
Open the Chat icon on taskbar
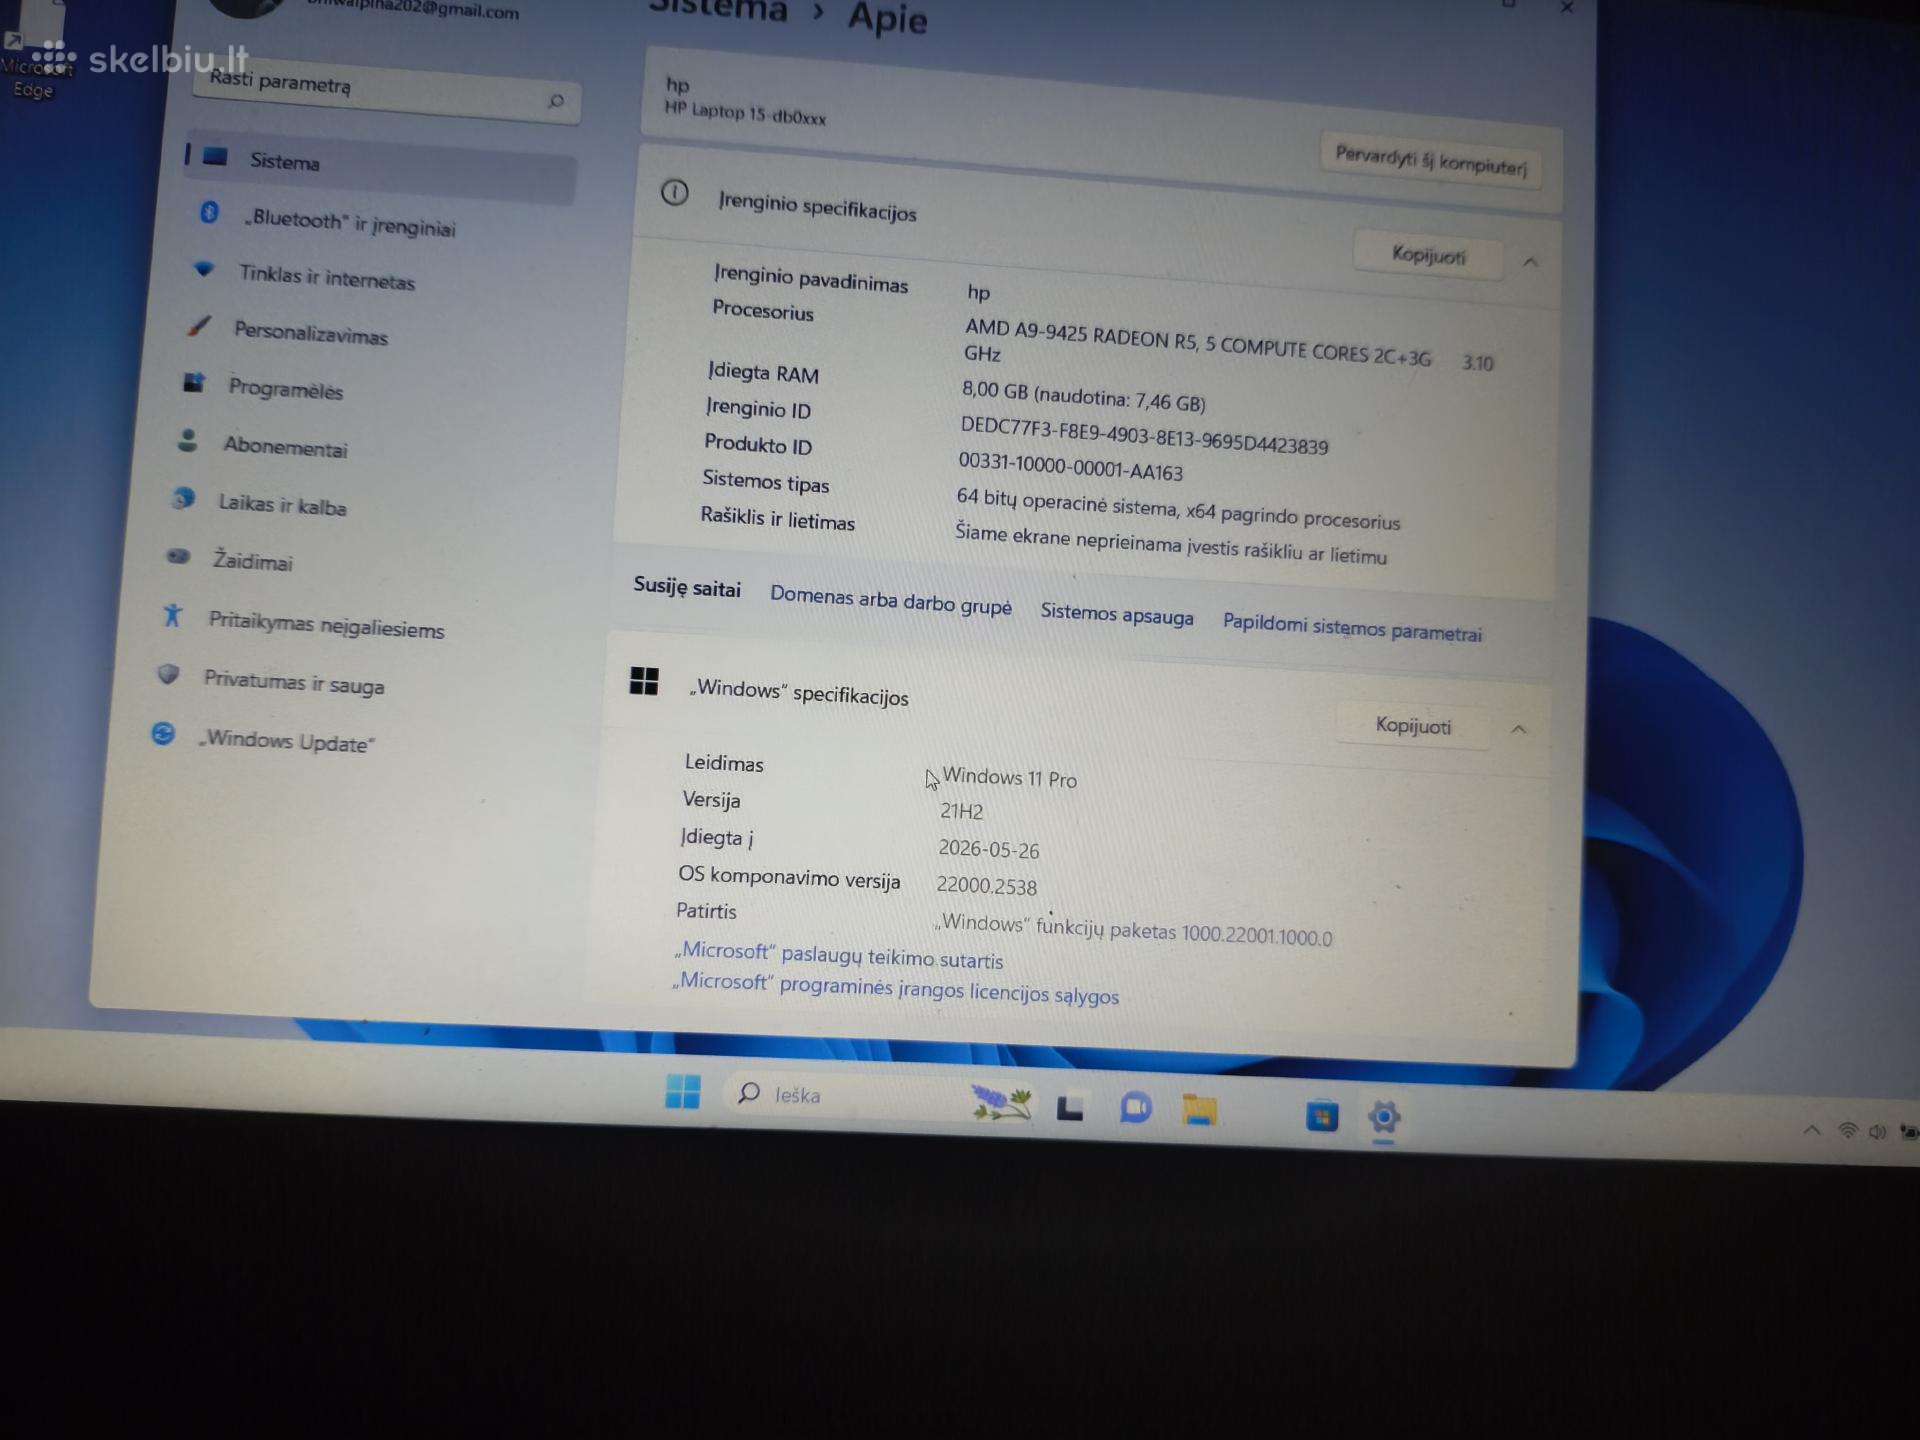(x=1135, y=1108)
